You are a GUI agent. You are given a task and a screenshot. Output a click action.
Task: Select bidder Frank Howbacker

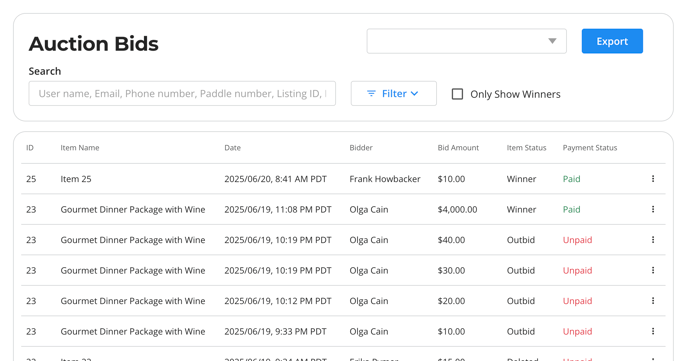[385, 179]
